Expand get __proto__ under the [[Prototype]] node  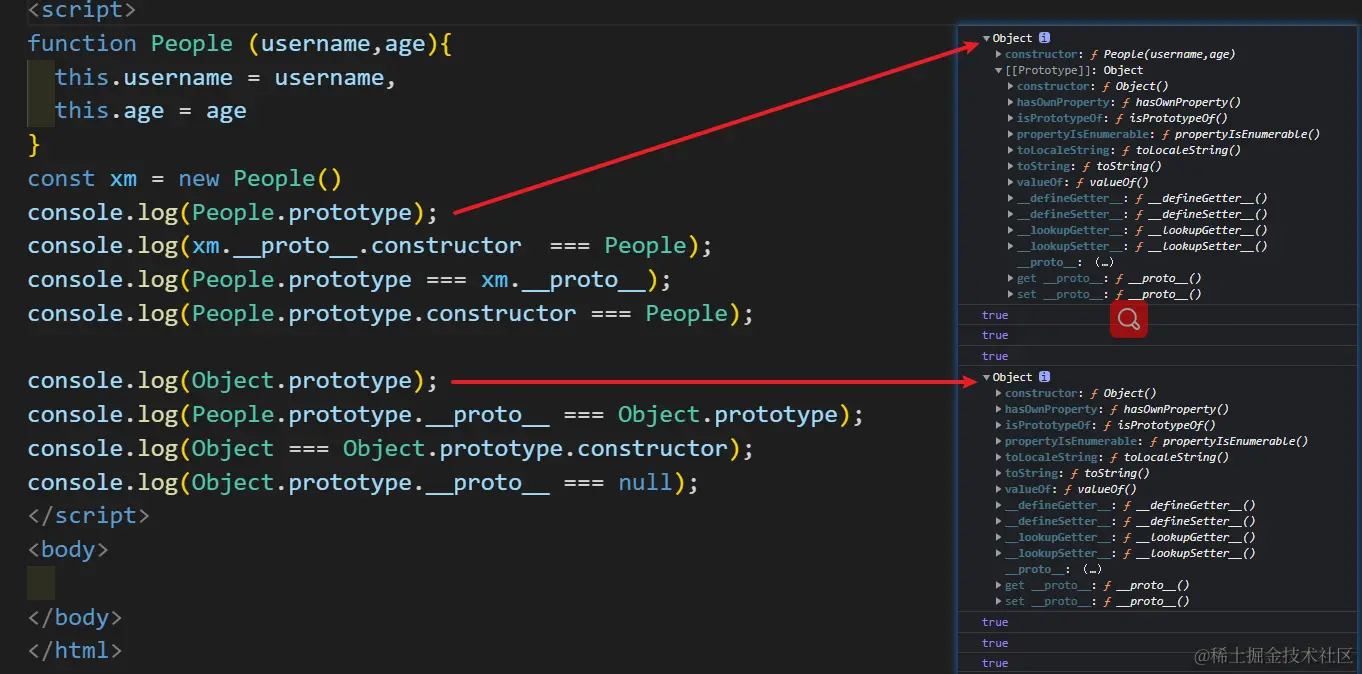tap(1011, 278)
